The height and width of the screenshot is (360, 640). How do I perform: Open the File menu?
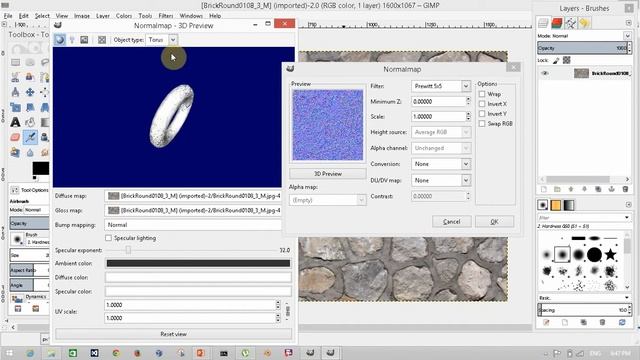pyautogui.click(x=8, y=16)
